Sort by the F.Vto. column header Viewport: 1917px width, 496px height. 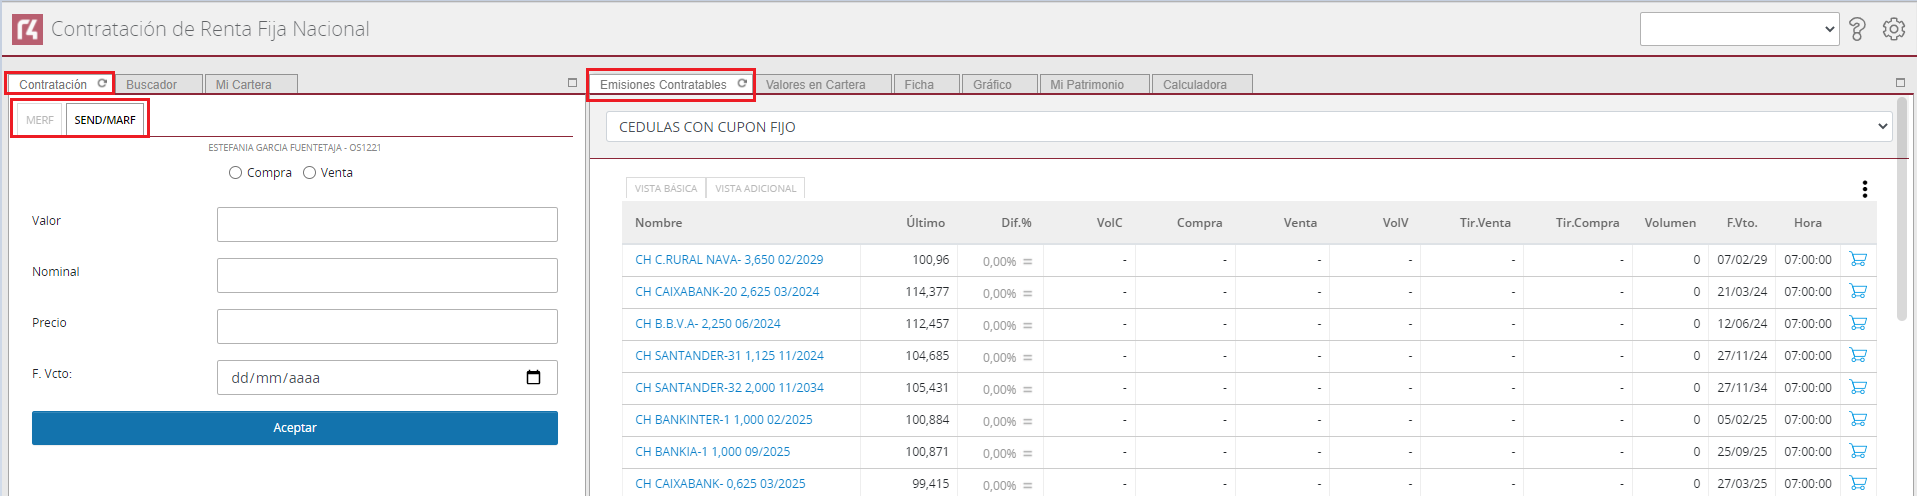1742,223
